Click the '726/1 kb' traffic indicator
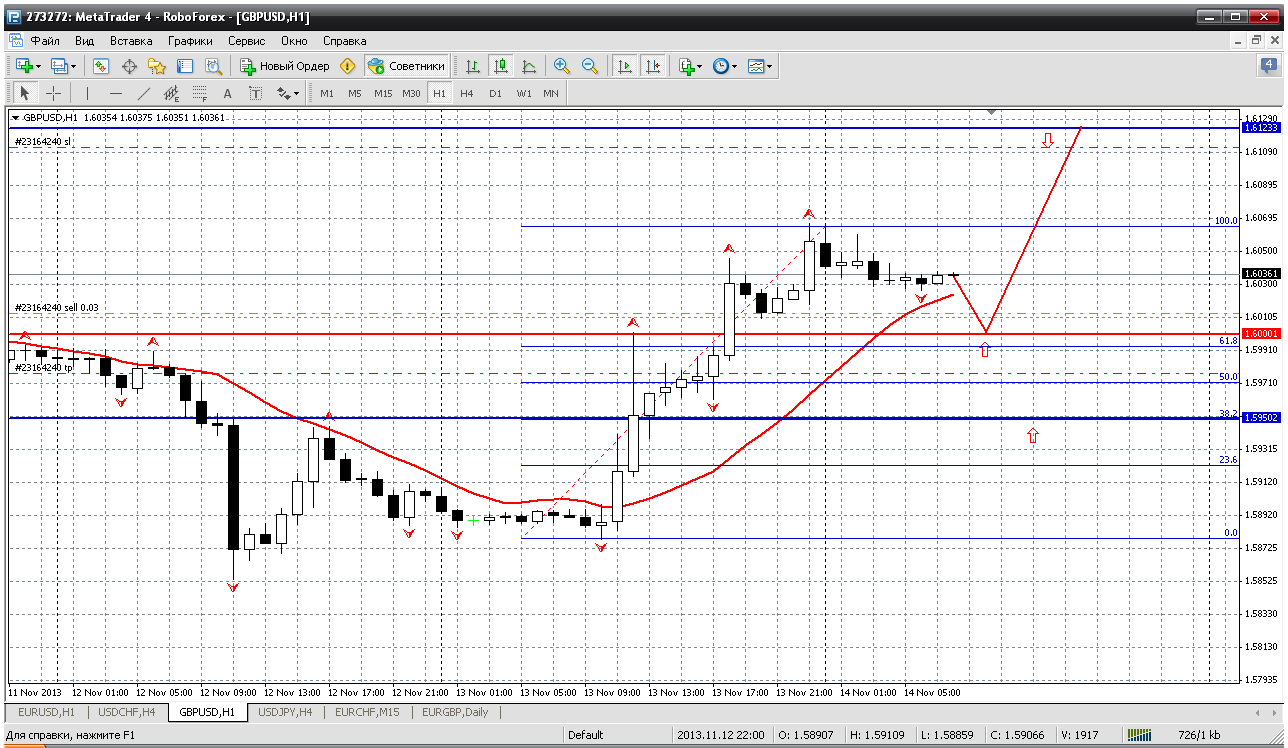1288x748 pixels. tap(1201, 735)
